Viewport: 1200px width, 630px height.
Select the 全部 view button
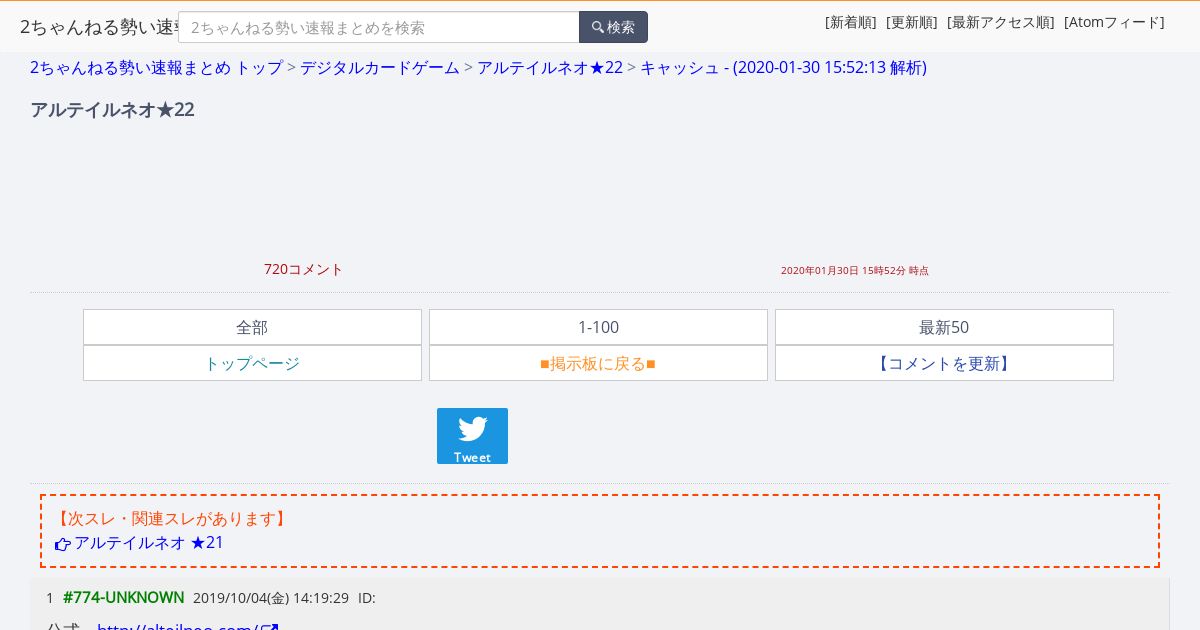252,327
